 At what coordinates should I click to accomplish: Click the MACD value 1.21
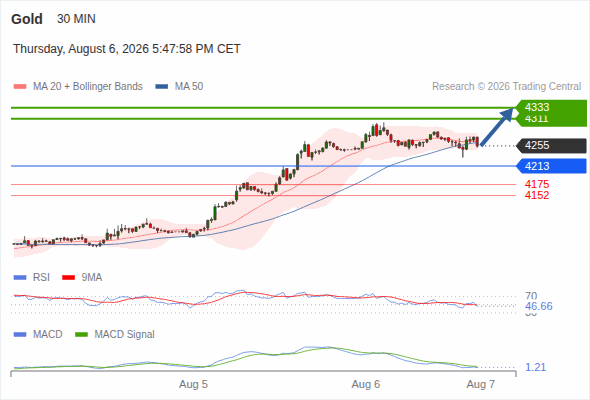[535, 367]
